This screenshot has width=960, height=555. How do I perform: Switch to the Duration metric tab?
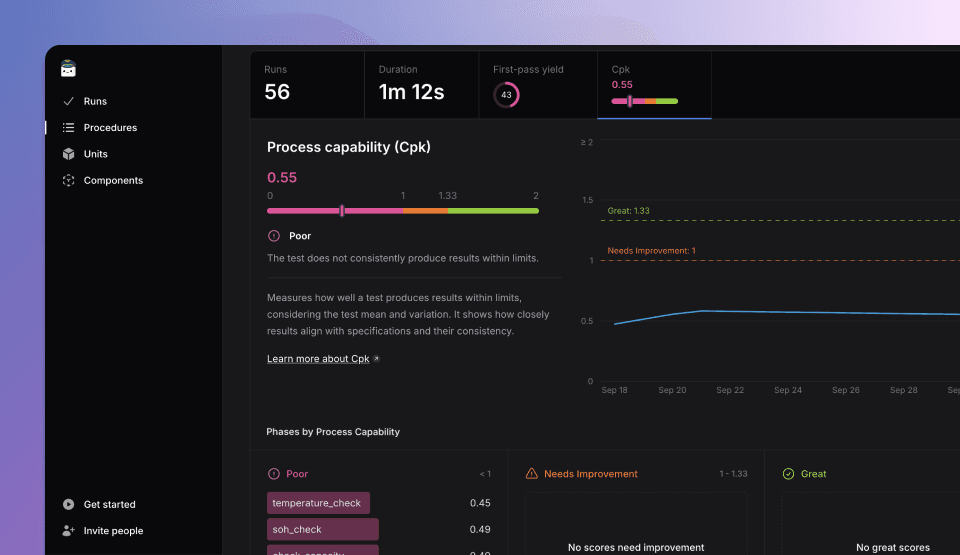(421, 85)
